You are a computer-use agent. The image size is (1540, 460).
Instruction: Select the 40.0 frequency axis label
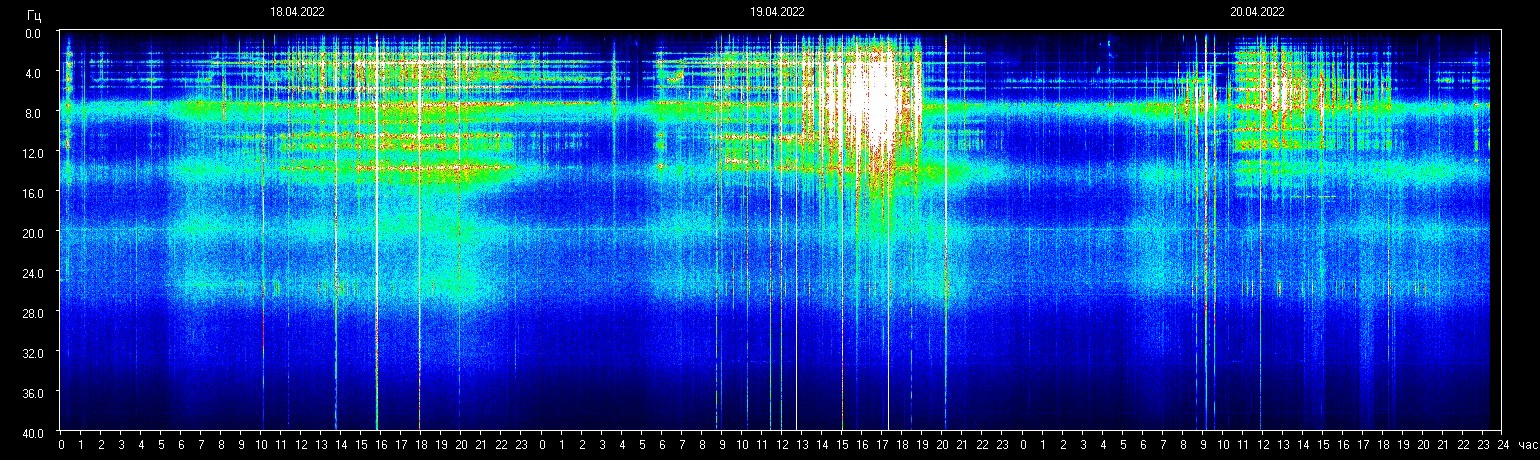[x=31, y=432]
